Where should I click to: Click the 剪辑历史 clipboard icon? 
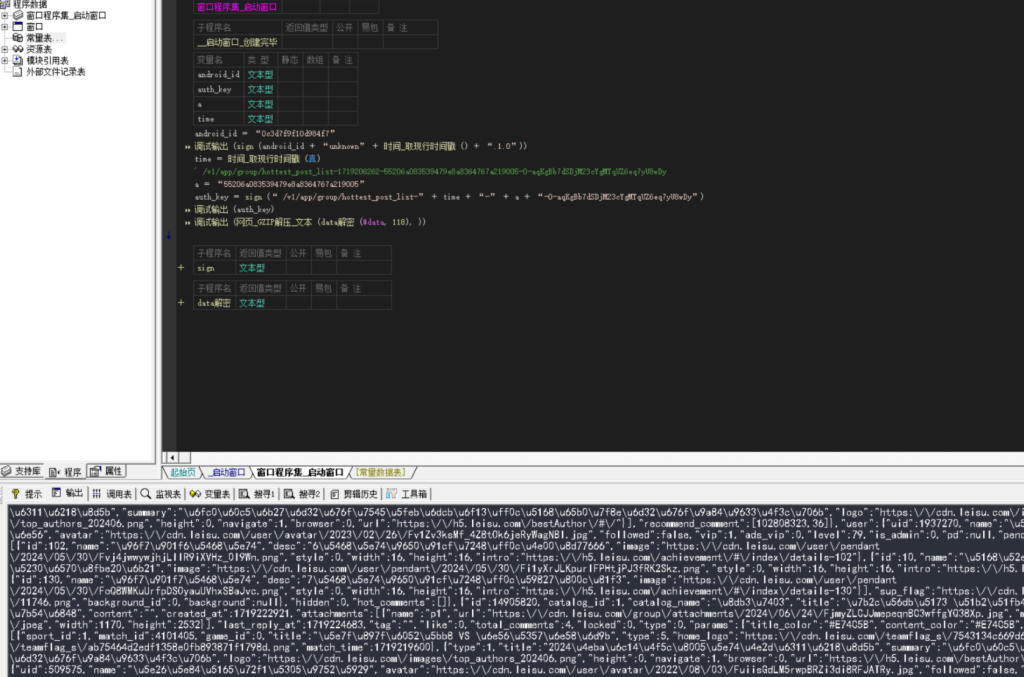coord(334,494)
